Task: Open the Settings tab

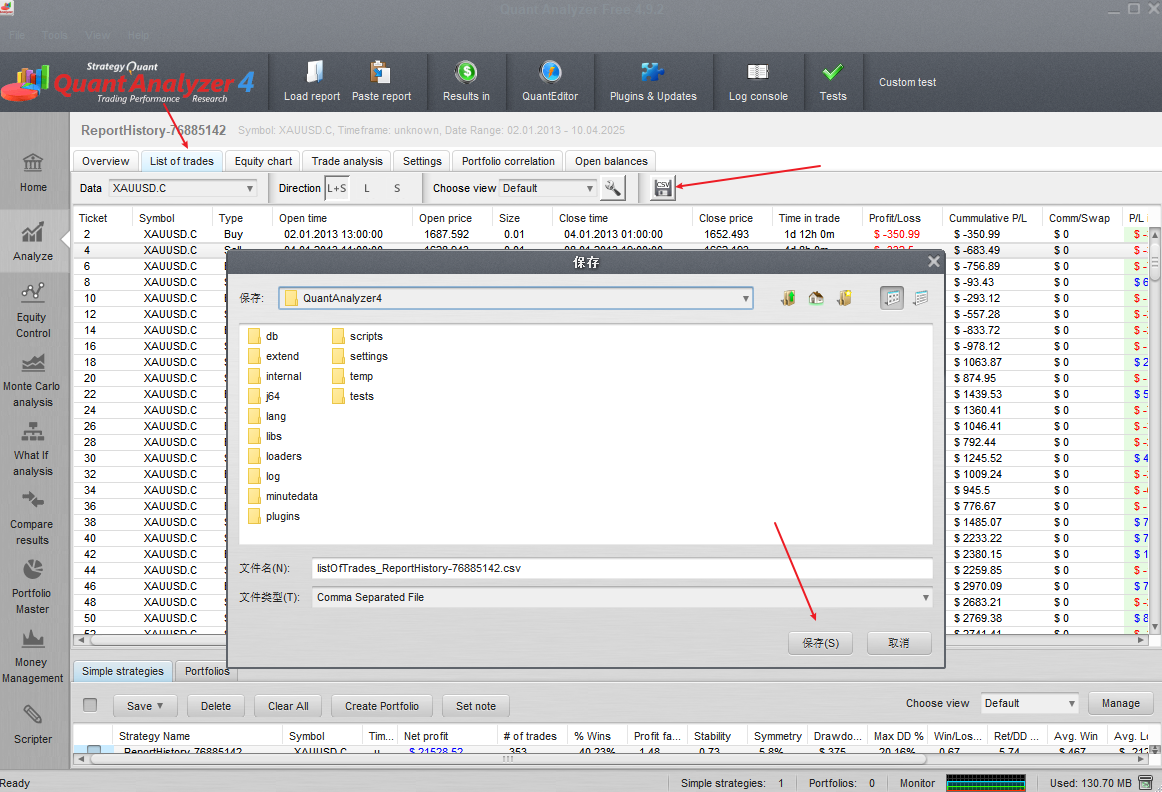Action: pos(422,161)
